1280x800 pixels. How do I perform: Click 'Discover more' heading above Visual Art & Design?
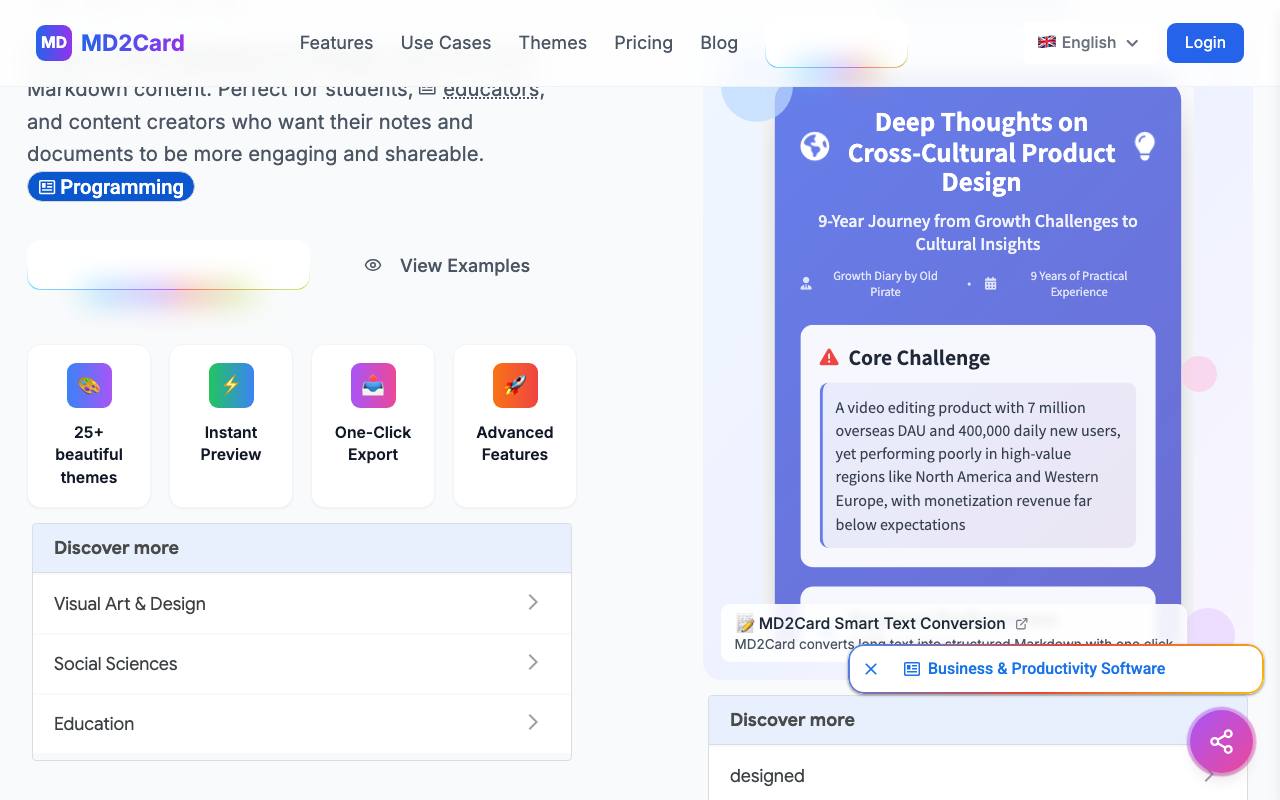(x=116, y=548)
